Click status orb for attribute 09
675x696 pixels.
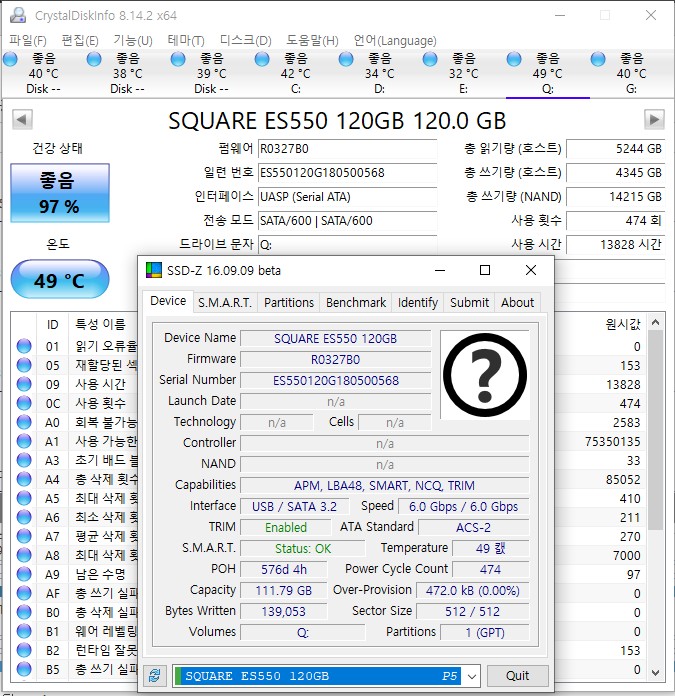coord(24,384)
